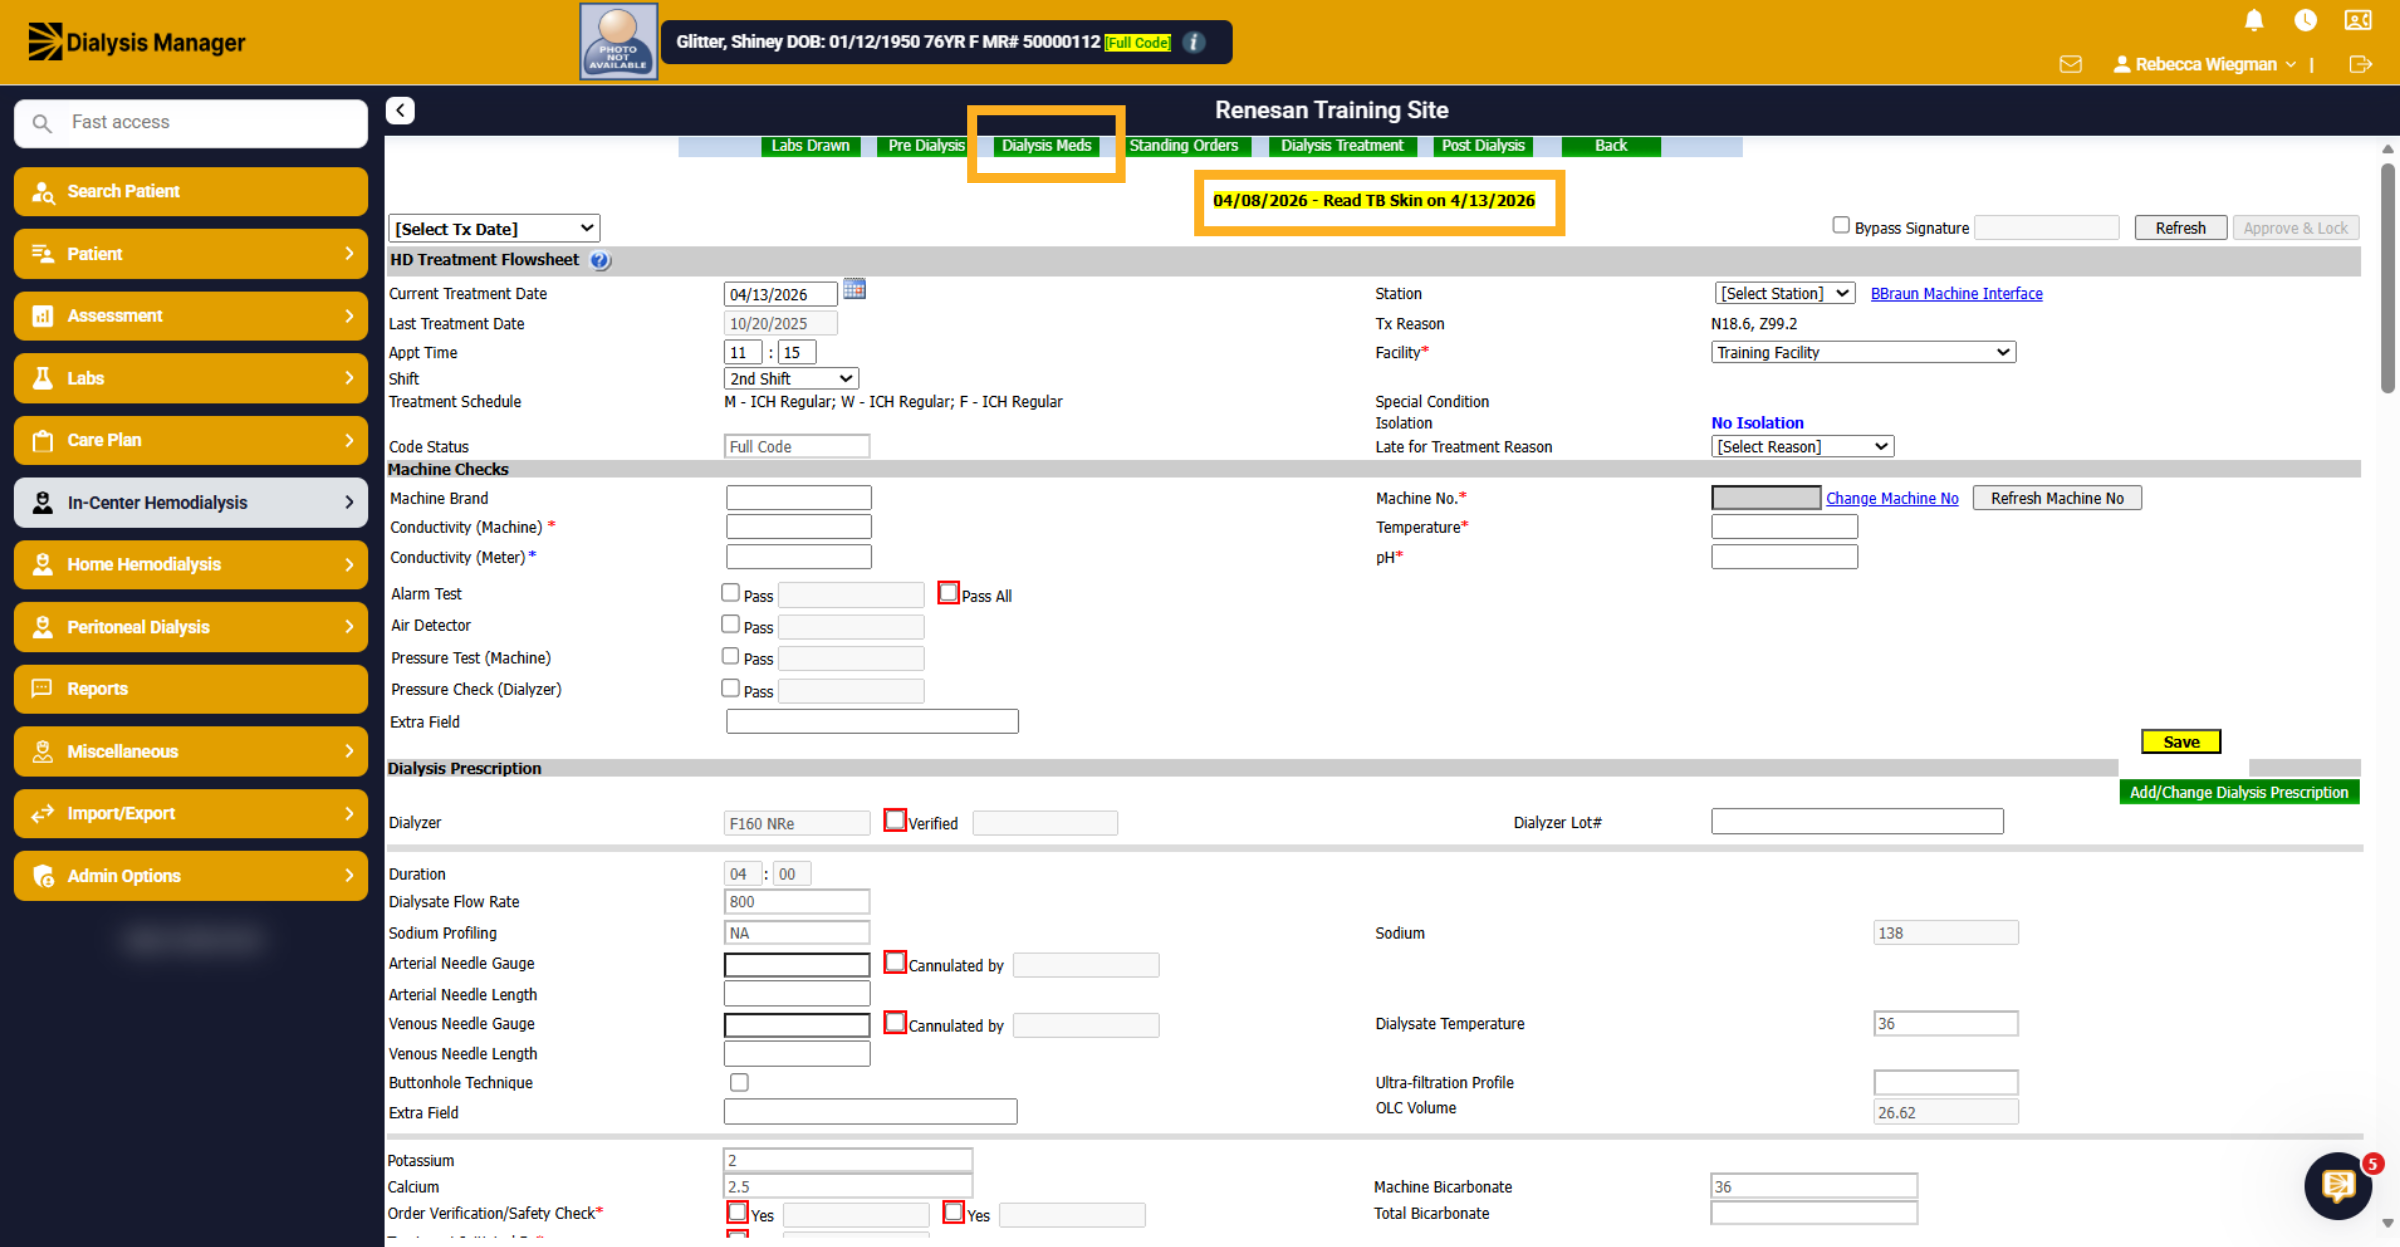The height and width of the screenshot is (1247, 2400).
Task: Click the patient info icon in banner
Action: pos(1194,42)
